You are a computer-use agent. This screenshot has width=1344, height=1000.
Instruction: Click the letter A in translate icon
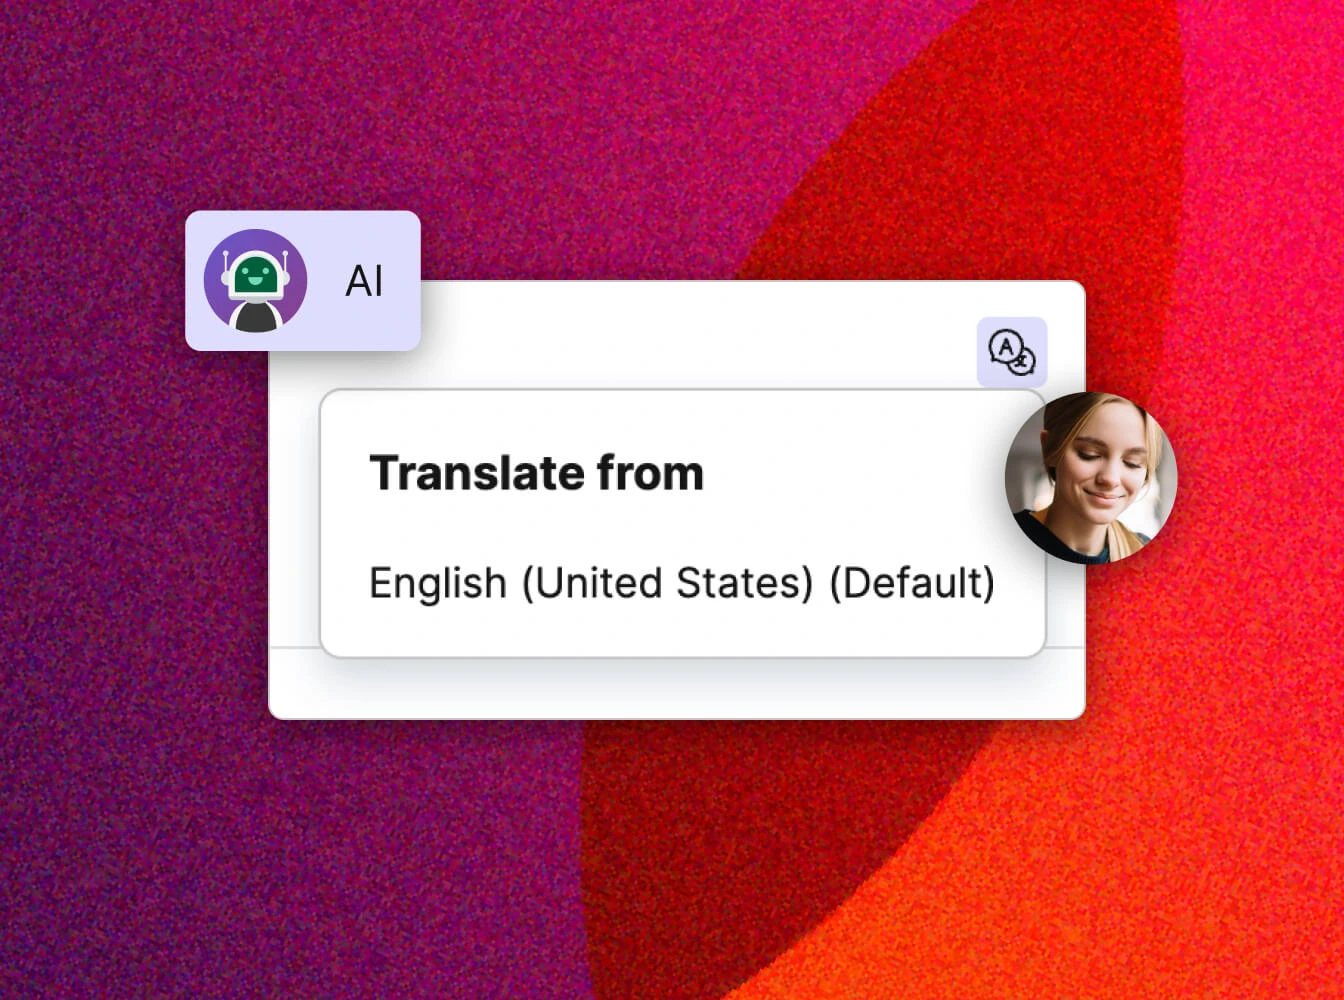(1004, 347)
